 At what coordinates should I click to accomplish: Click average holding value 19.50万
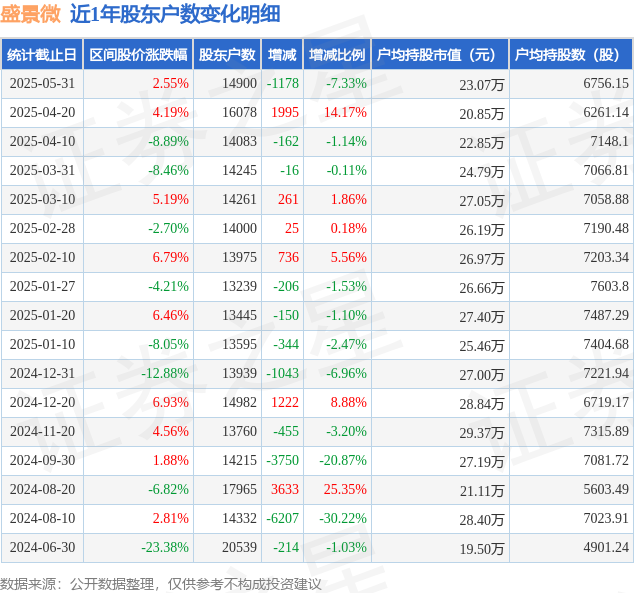(x=482, y=549)
